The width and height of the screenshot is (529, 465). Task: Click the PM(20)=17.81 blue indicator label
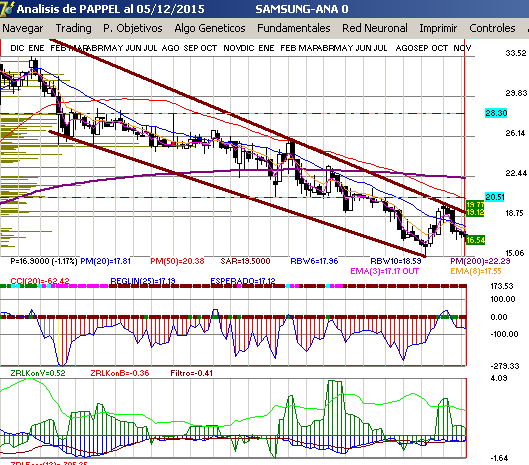point(105,261)
